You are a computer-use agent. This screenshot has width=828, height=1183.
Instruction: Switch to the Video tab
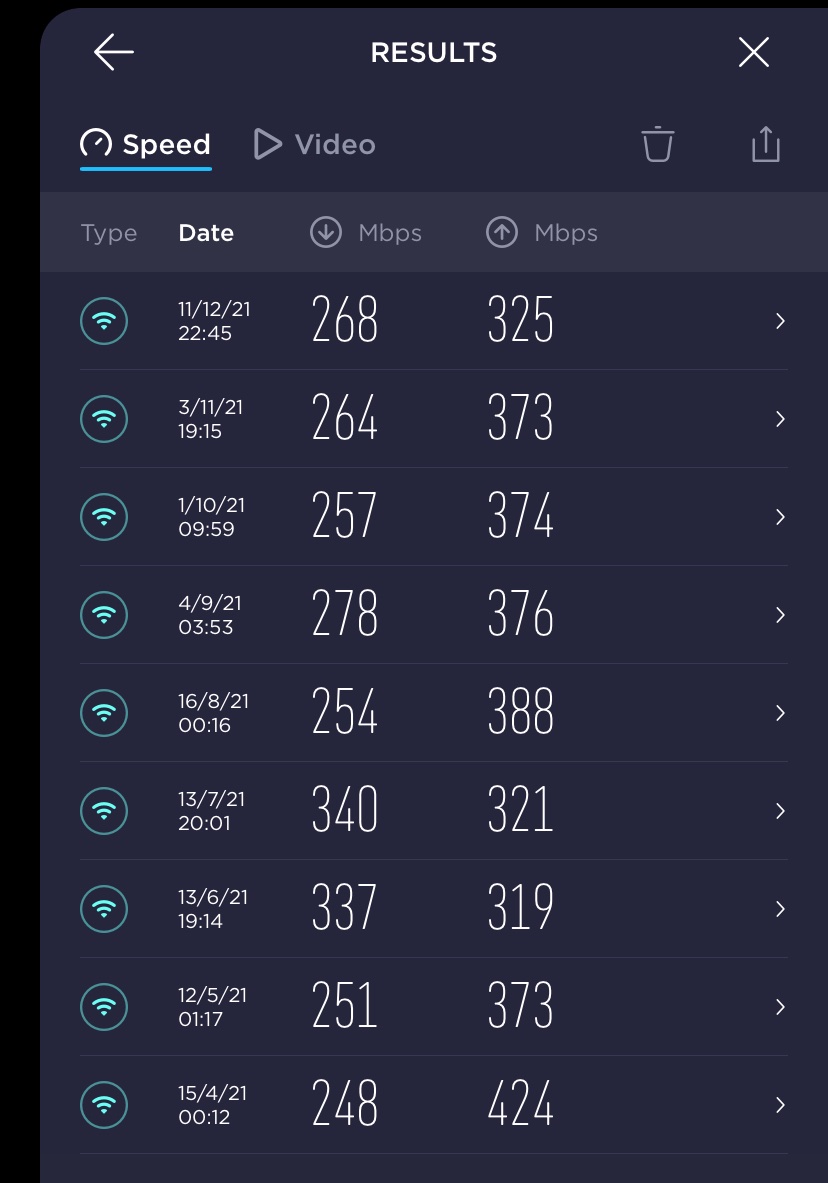point(315,144)
